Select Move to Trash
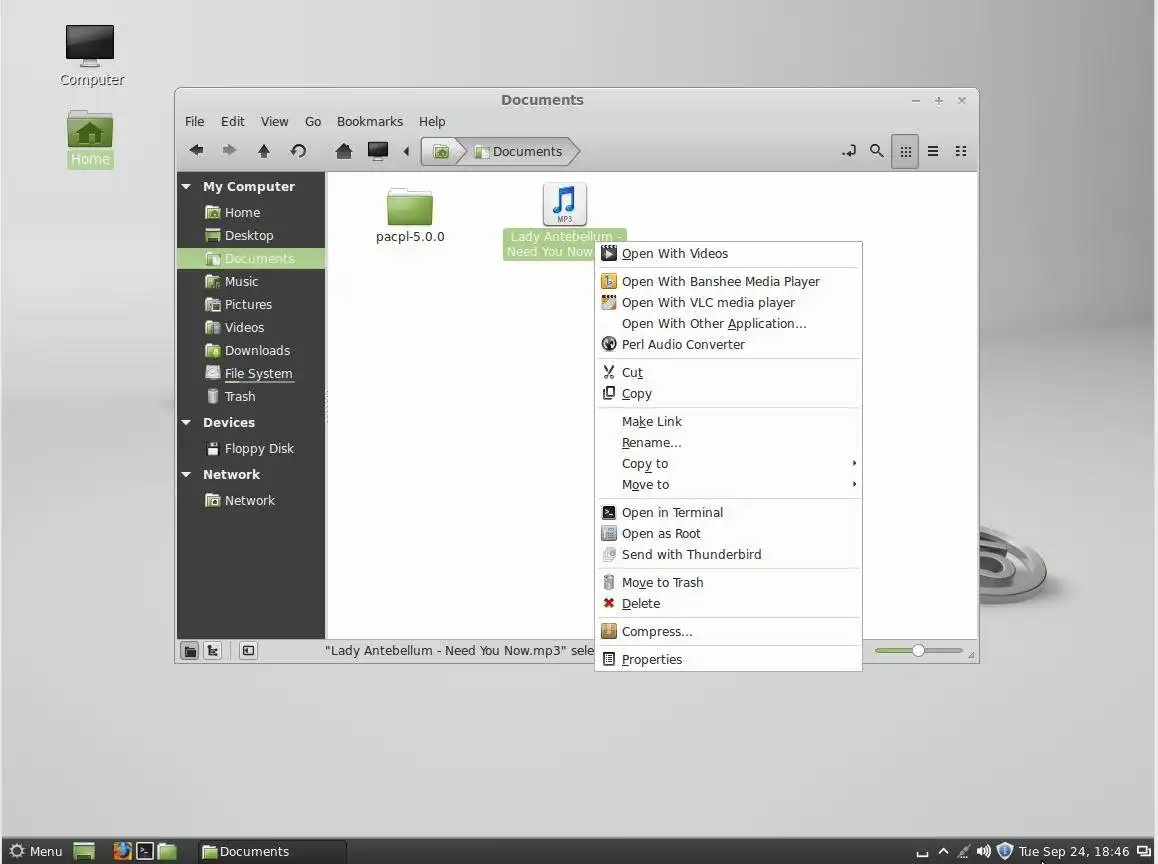Screen dimensions: 1158x864 point(728,583)
